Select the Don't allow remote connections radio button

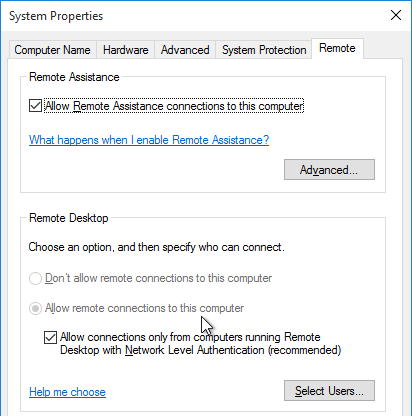click(x=35, y=278)
